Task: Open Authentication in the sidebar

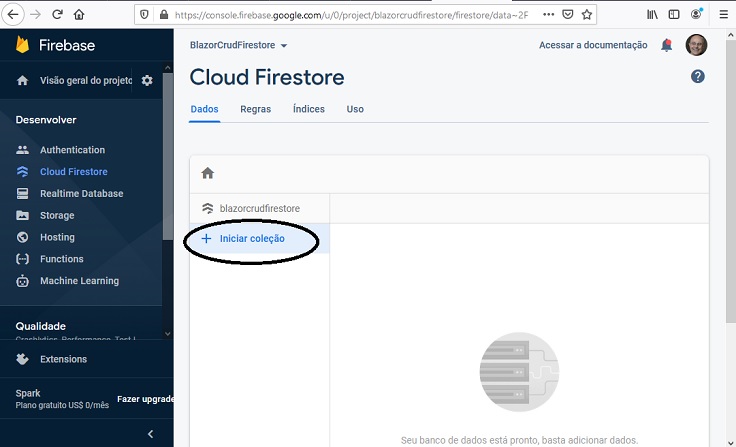Action: point(72,150)
